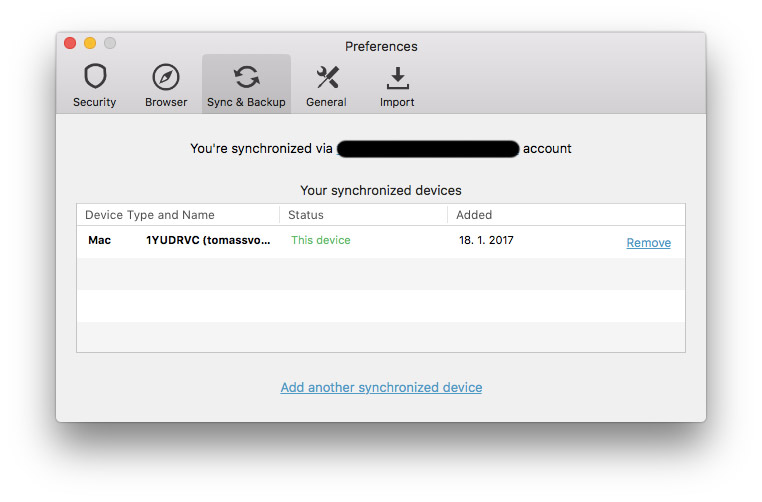This screenshot has height=502, width=762.
Task: Click the Sync & Backup arrows icon
Action: pyautogui.click(x=246, y=78)
